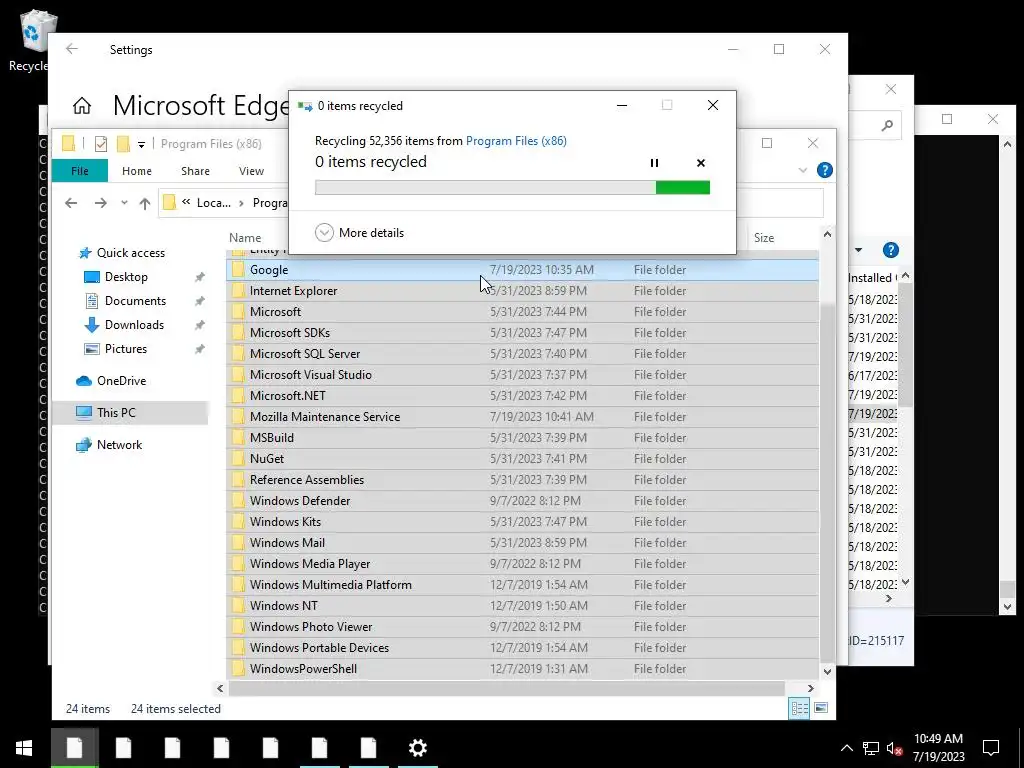Open the Settings gear taskbar icon

point(417,748)
